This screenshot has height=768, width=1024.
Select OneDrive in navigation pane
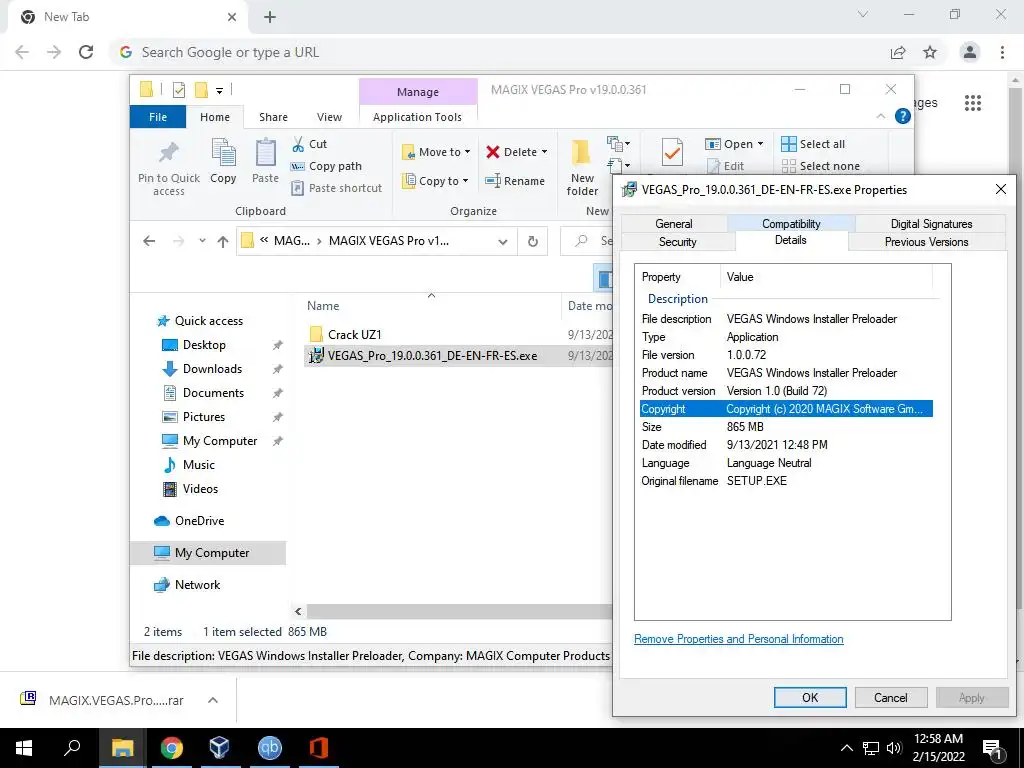[199, 521]
